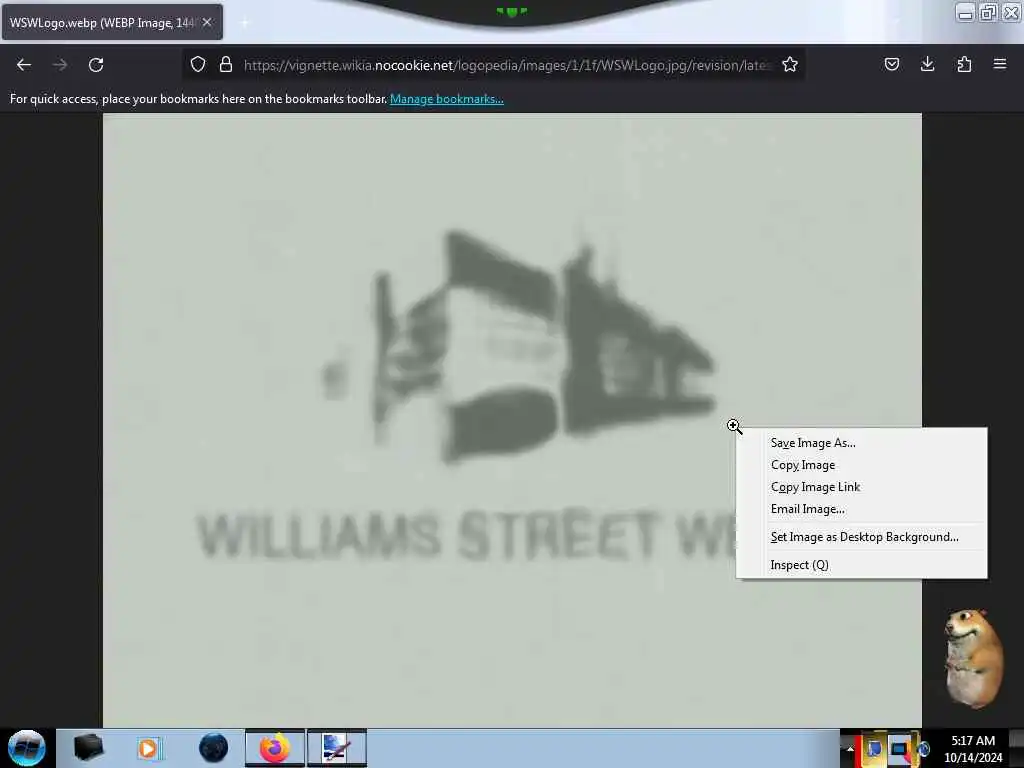This screenshot has height=768, width=1024.
Task: Click the volume tray icon
Action: pos(923,750)
